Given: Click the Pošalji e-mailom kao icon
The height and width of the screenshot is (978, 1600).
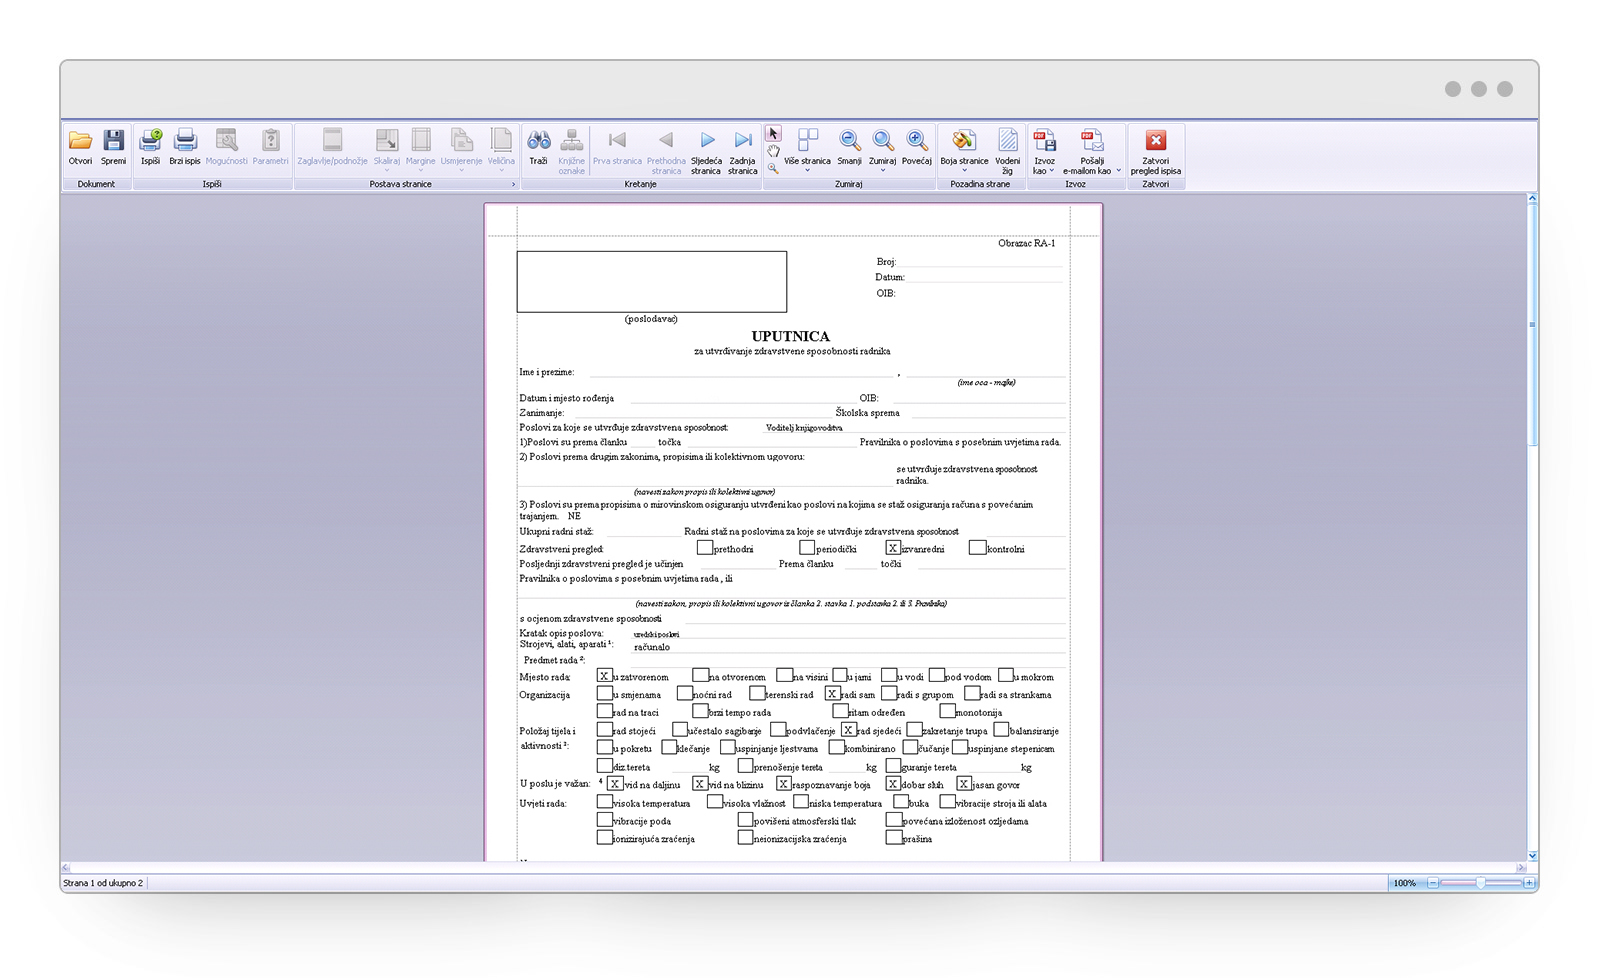Looking at the screenshot, I should [x=1092, y=141].
